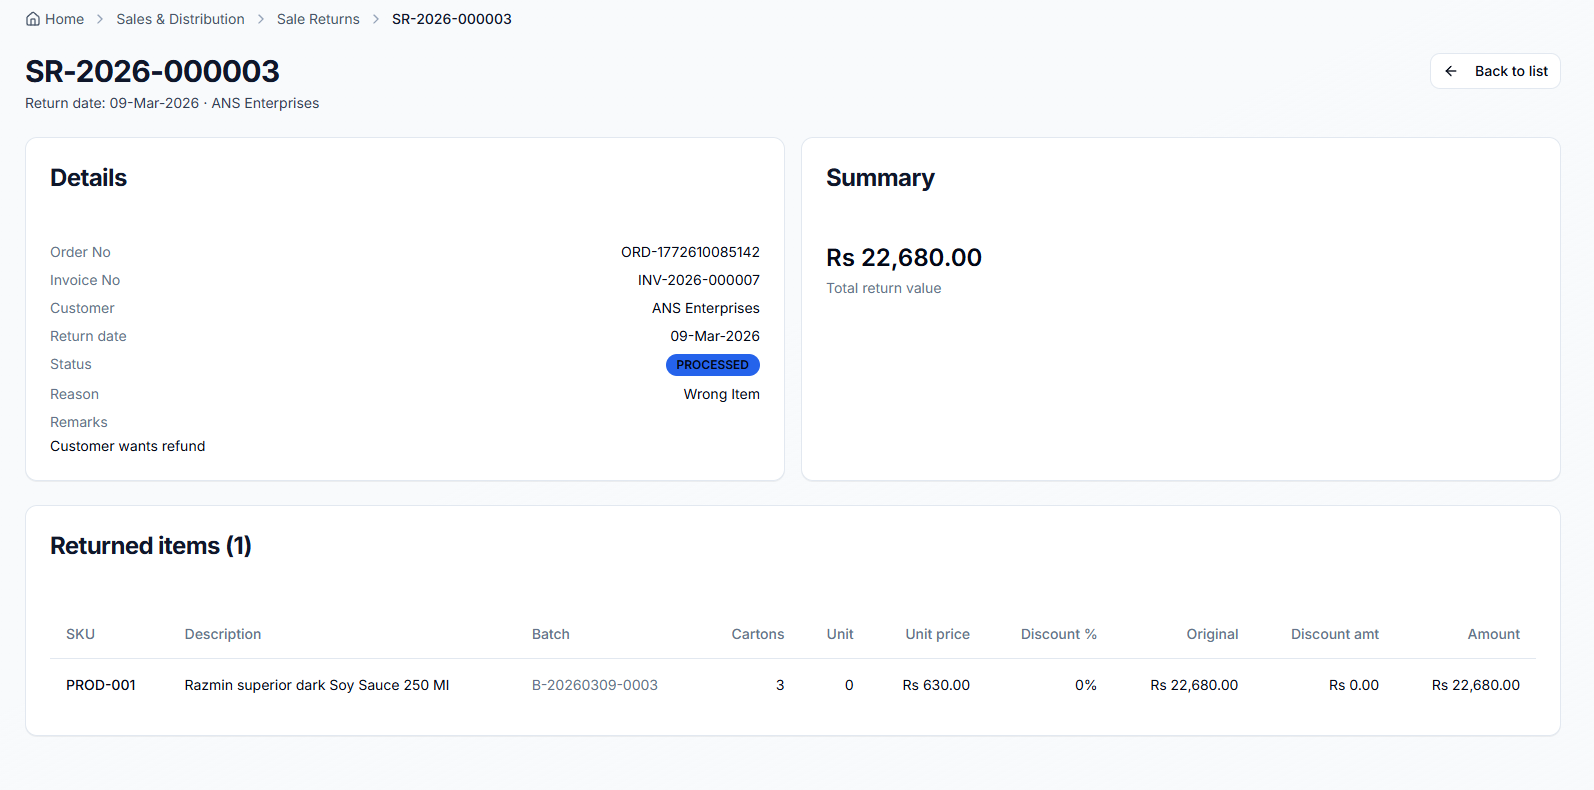Click order number ORD-1772610085142
Image resolution: width=1594 pixels, height=790 pixels.
[x=690, y=252]
